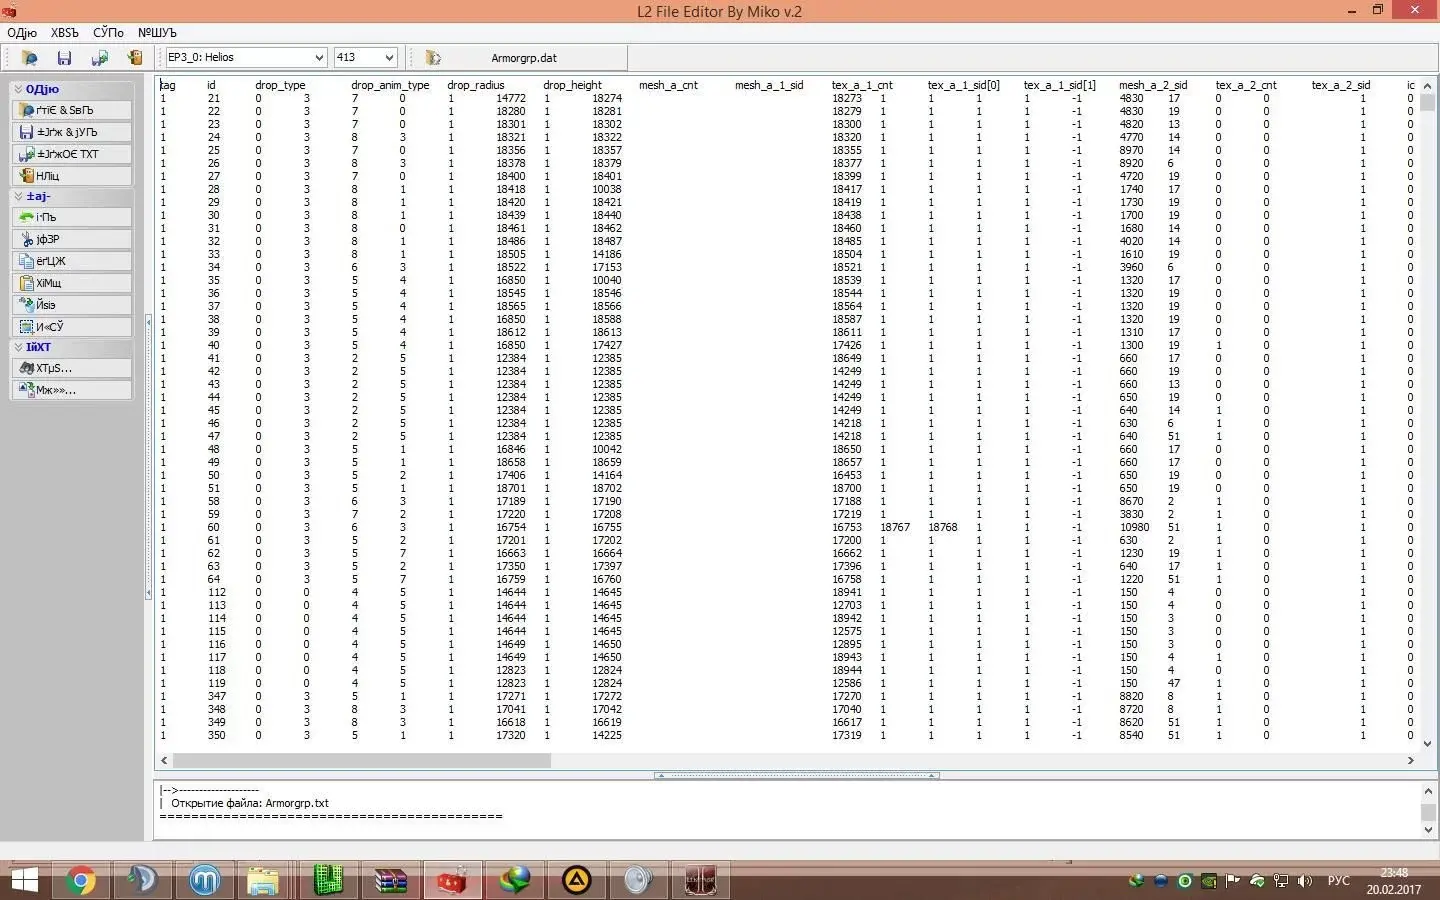This screenshot has width=1440, height=900.
Task: Click the sidebar find button with binoculars
Action: tap(72, 368)
